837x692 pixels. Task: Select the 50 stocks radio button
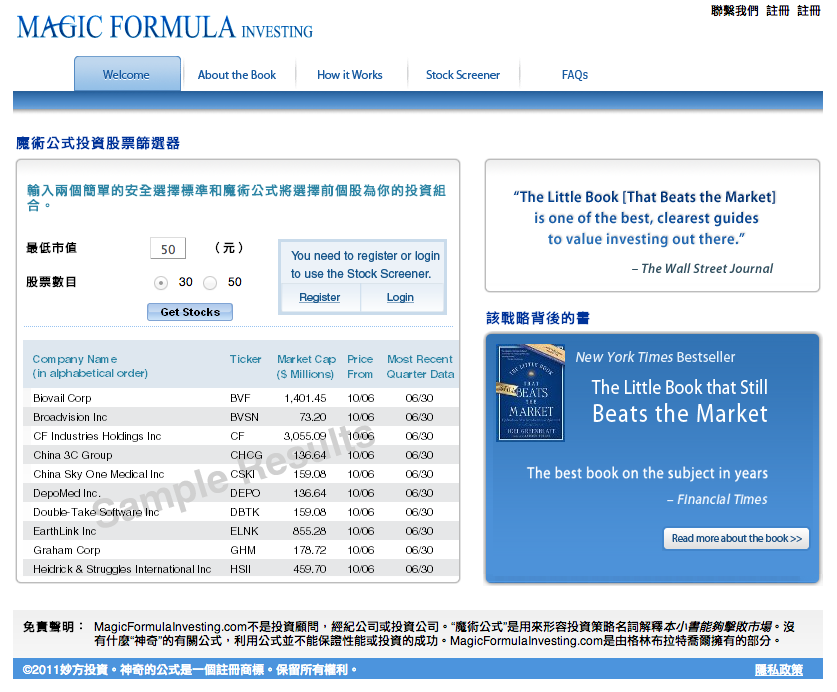click(210, 283)
